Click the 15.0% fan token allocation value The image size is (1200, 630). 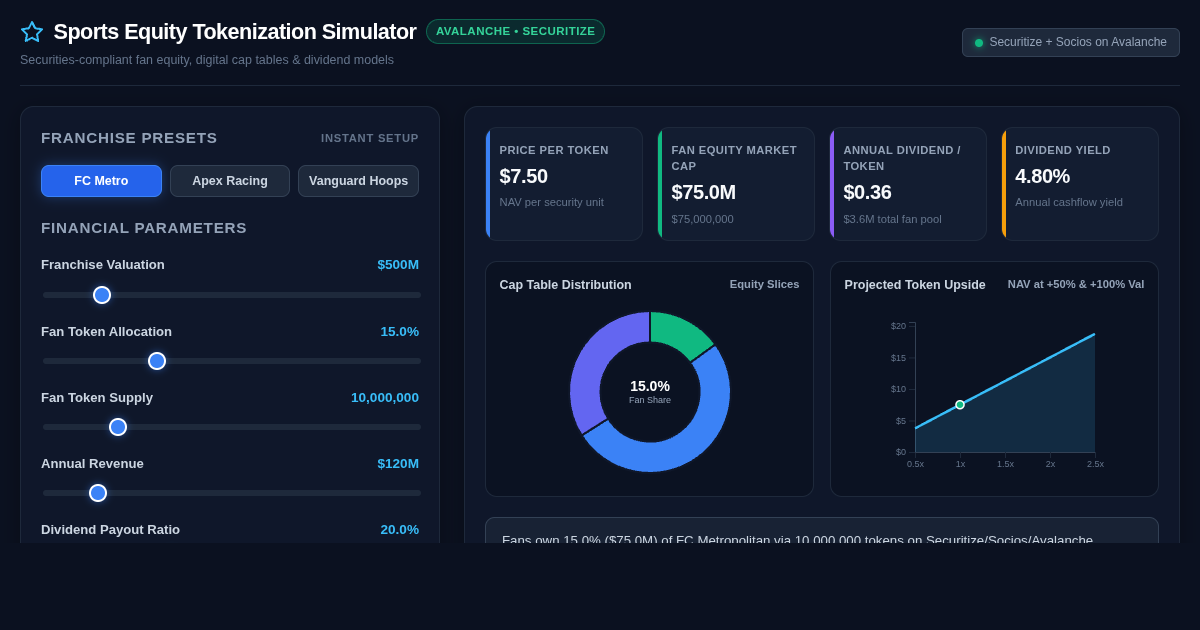coord(400,331)
